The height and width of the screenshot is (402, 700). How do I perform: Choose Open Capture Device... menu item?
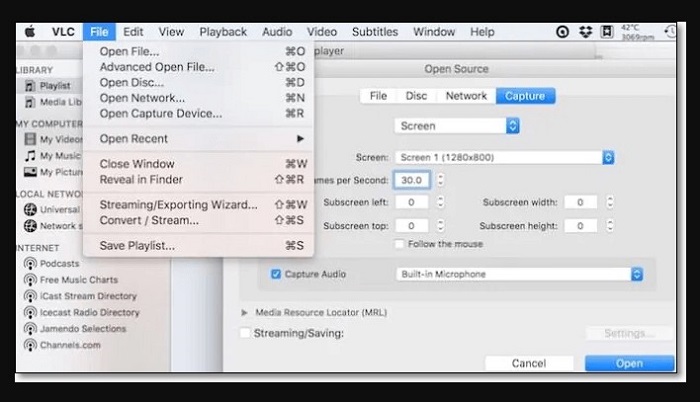pyautogui.click(x=198, y=114)
